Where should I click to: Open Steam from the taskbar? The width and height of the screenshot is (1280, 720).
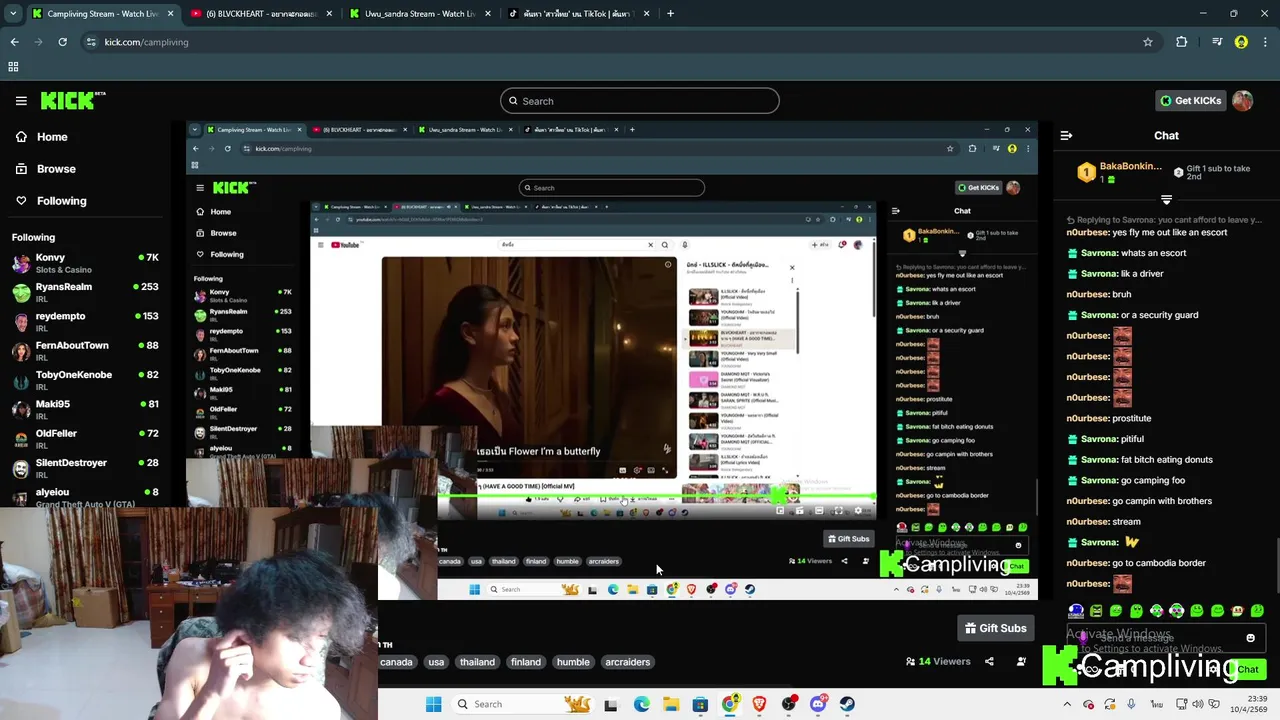click(x=847, y=704)
